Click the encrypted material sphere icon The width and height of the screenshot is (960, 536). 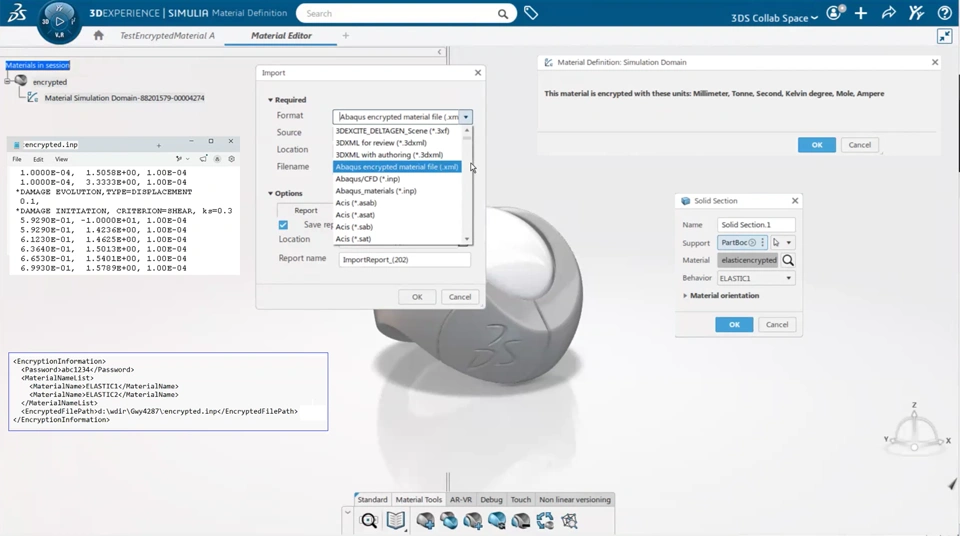point(21,81)
